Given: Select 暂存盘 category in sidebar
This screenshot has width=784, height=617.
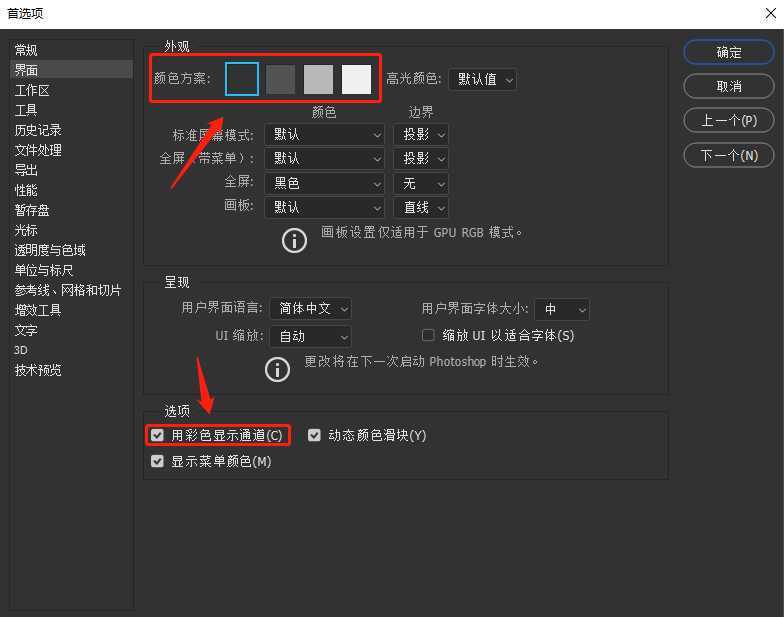Looking at the screenshot, I should tap(71, 210).
